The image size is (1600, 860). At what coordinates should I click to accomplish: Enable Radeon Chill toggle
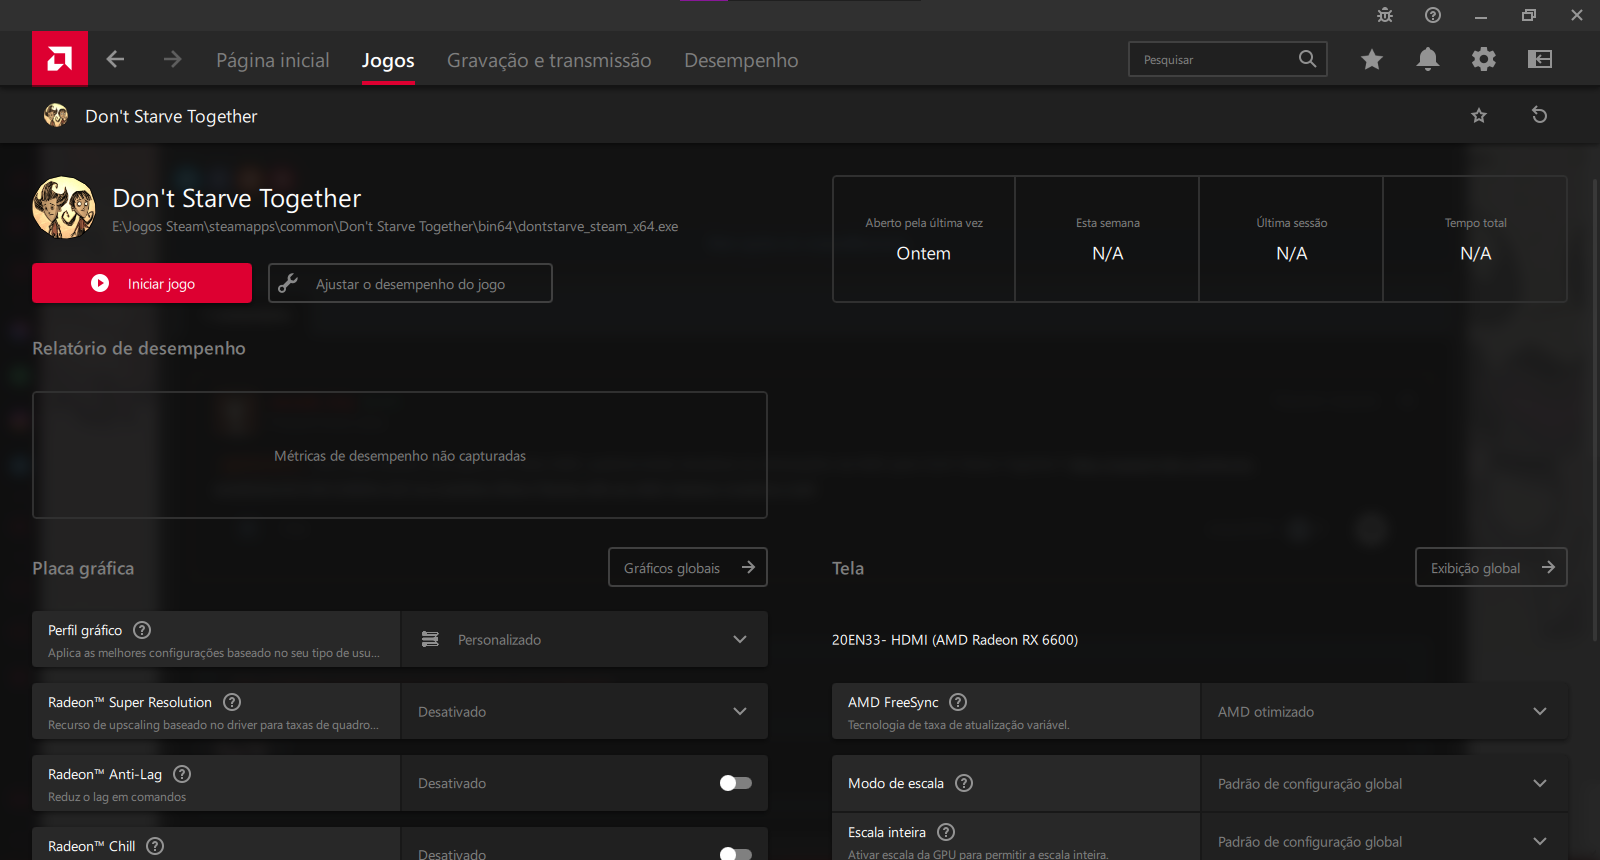[735, 853]
